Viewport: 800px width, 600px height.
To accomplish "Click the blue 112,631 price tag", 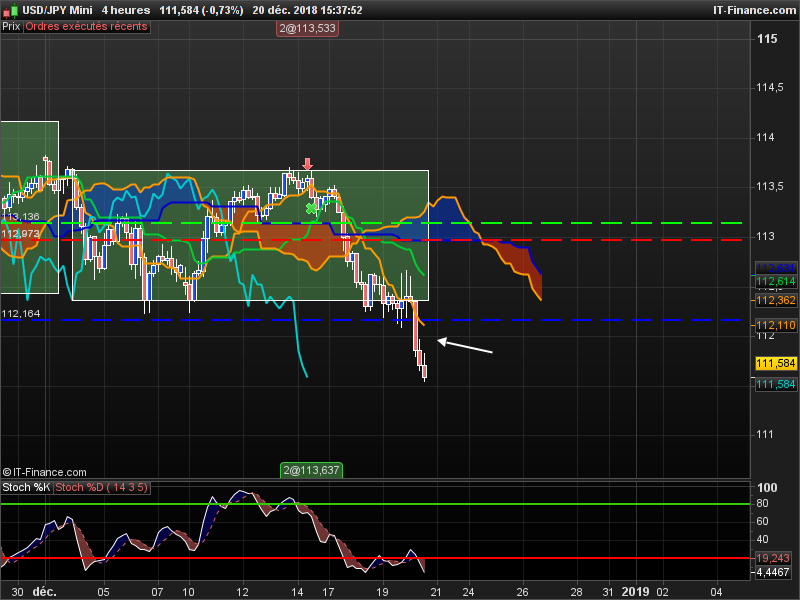I will tap(776, 268).
